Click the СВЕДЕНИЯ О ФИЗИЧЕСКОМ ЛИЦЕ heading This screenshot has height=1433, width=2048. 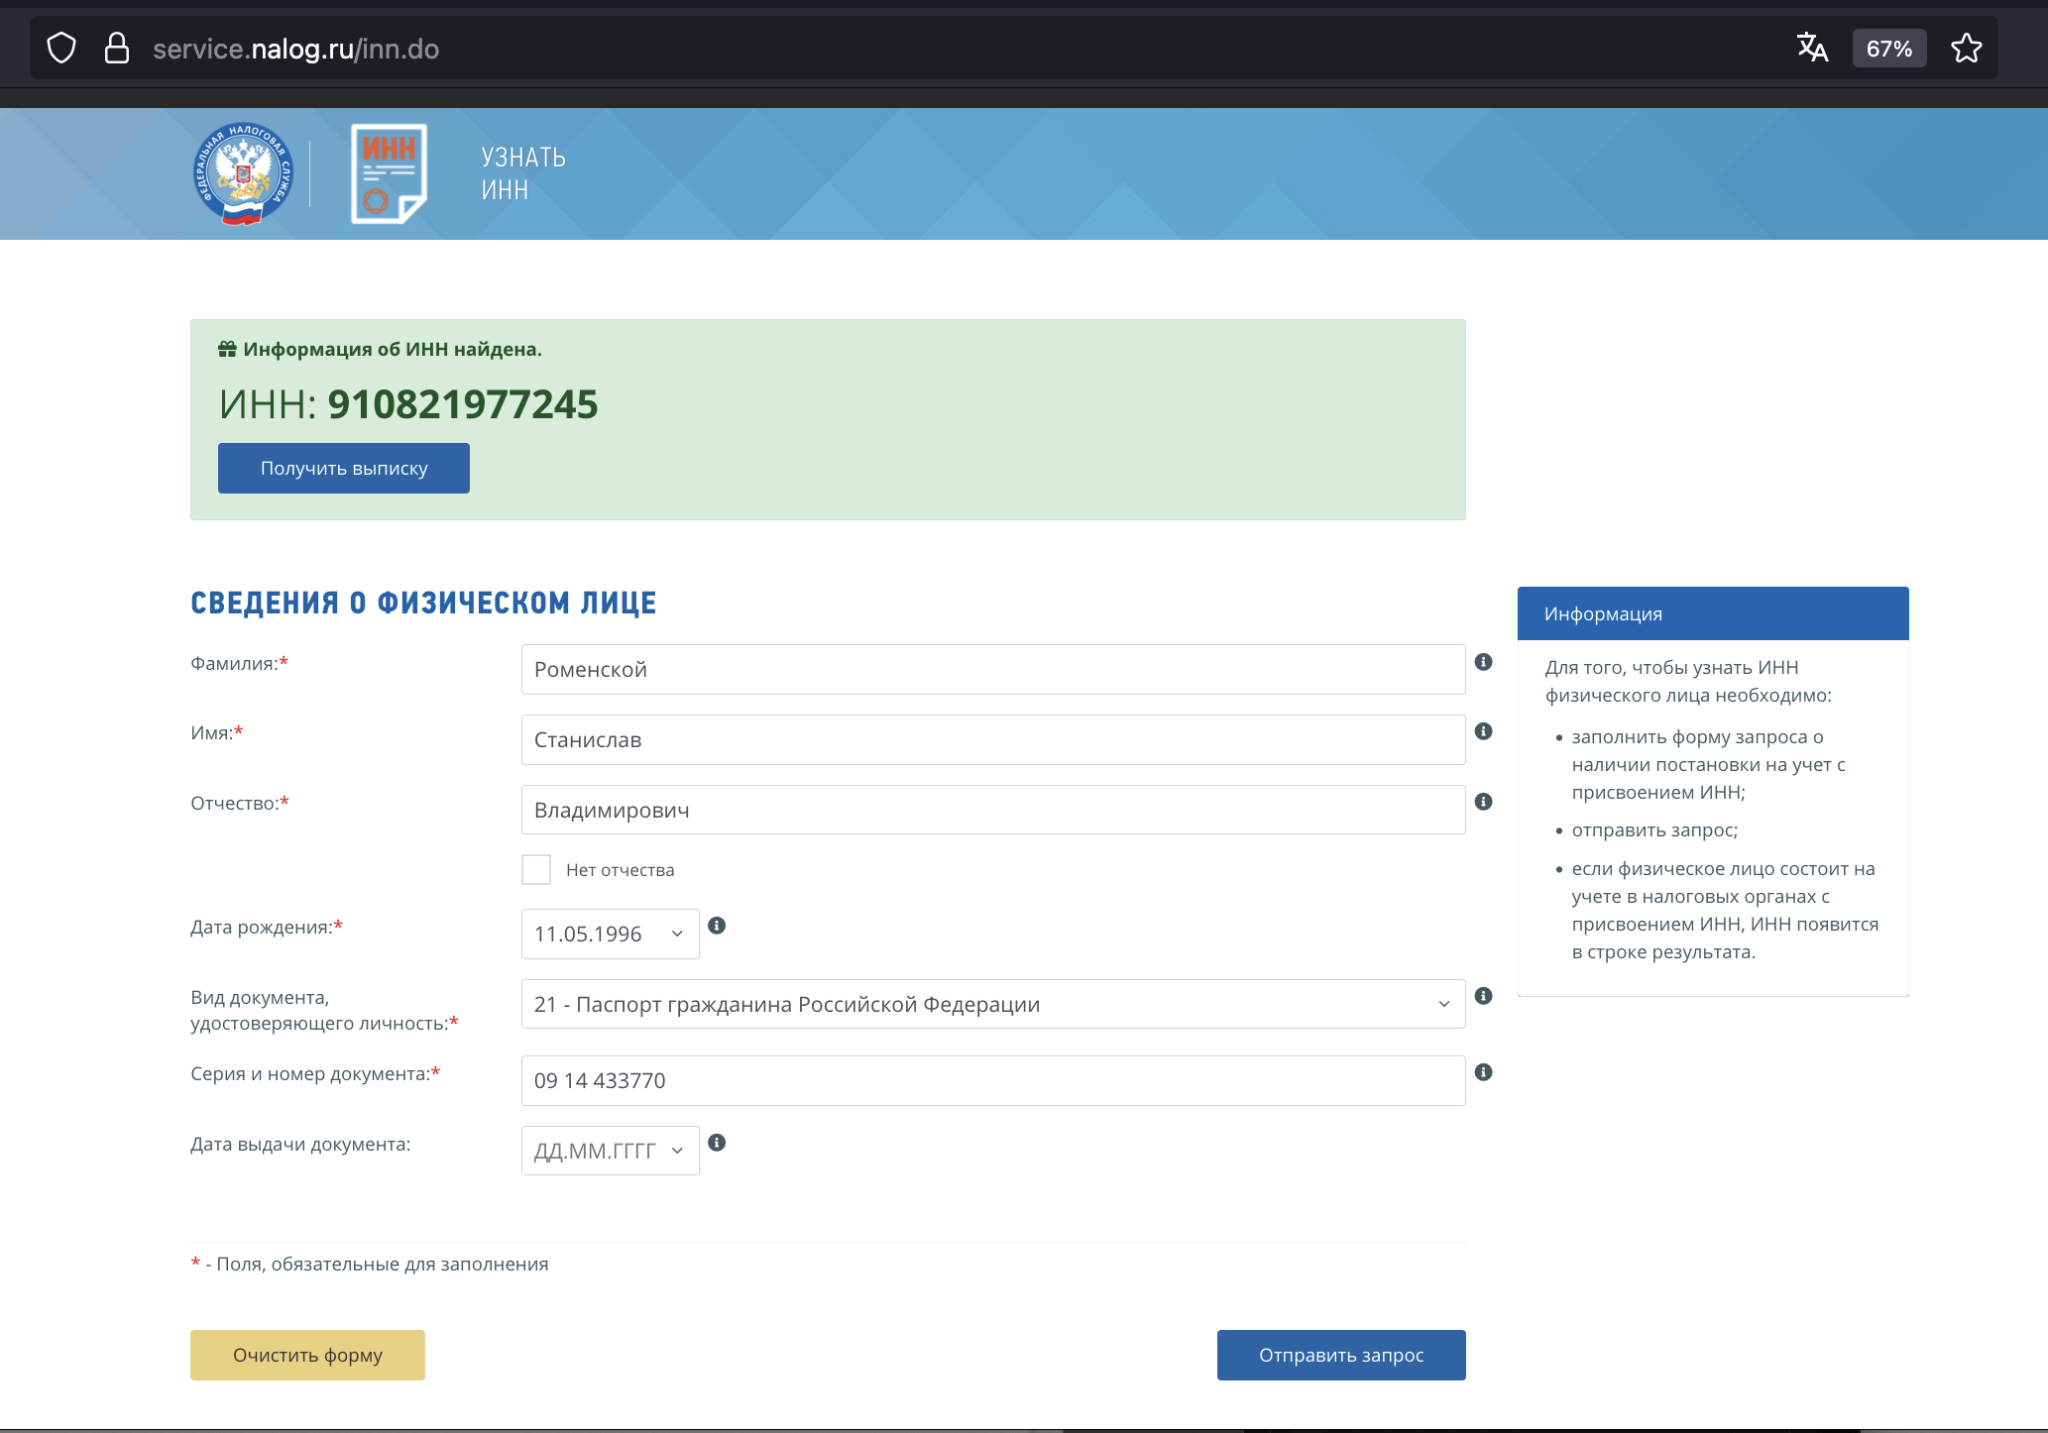click(424, 603)
